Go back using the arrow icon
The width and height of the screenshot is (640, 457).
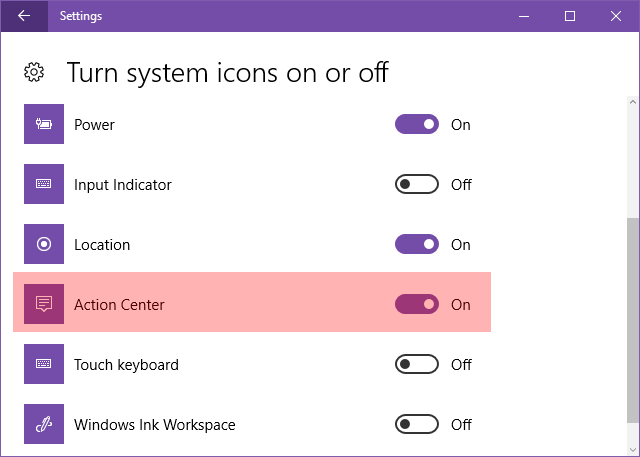pyautogui.click(x=24, y=16)
